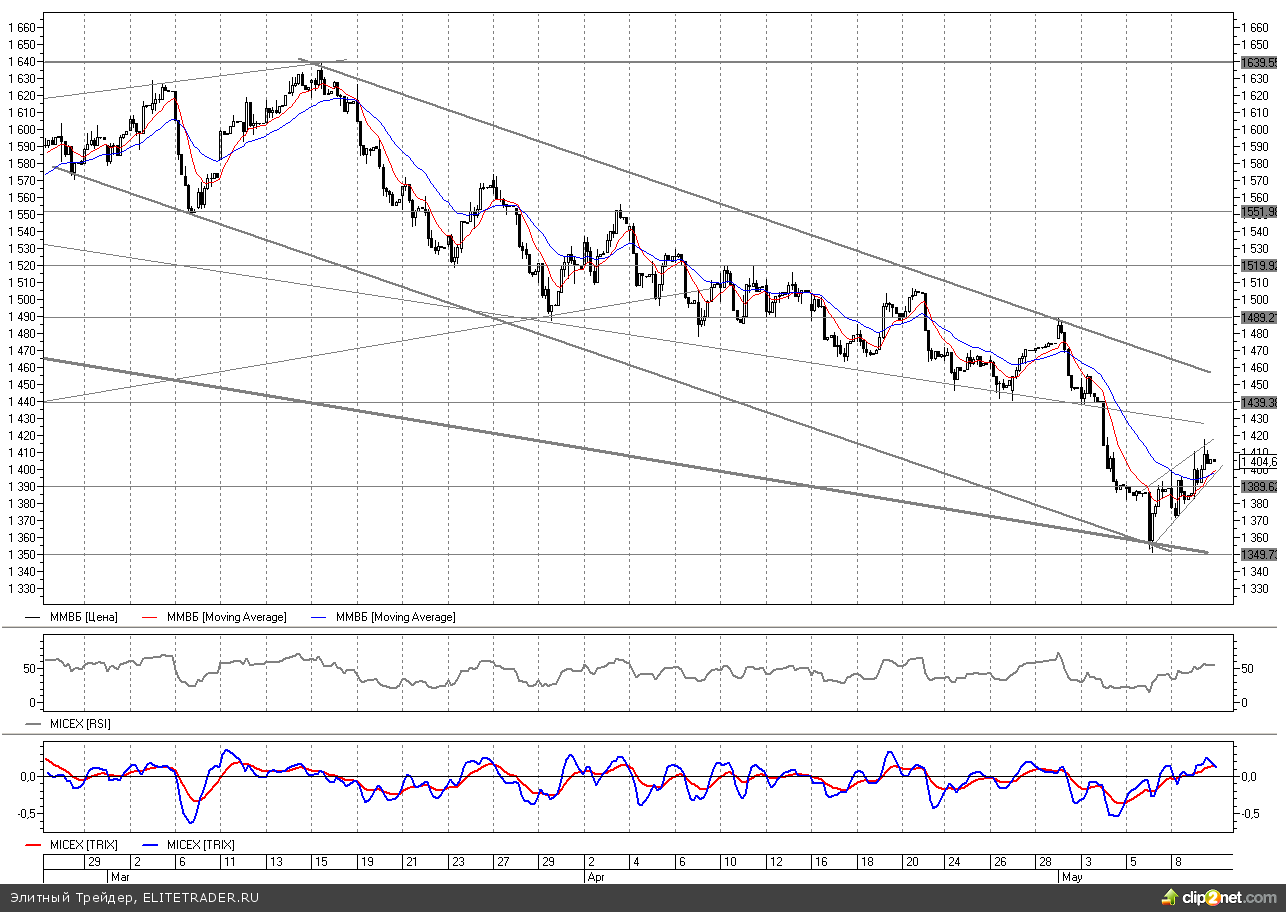Select the 1439.36 price level marker
This screenshot has height=912, width=1286.
(1259, 402)
